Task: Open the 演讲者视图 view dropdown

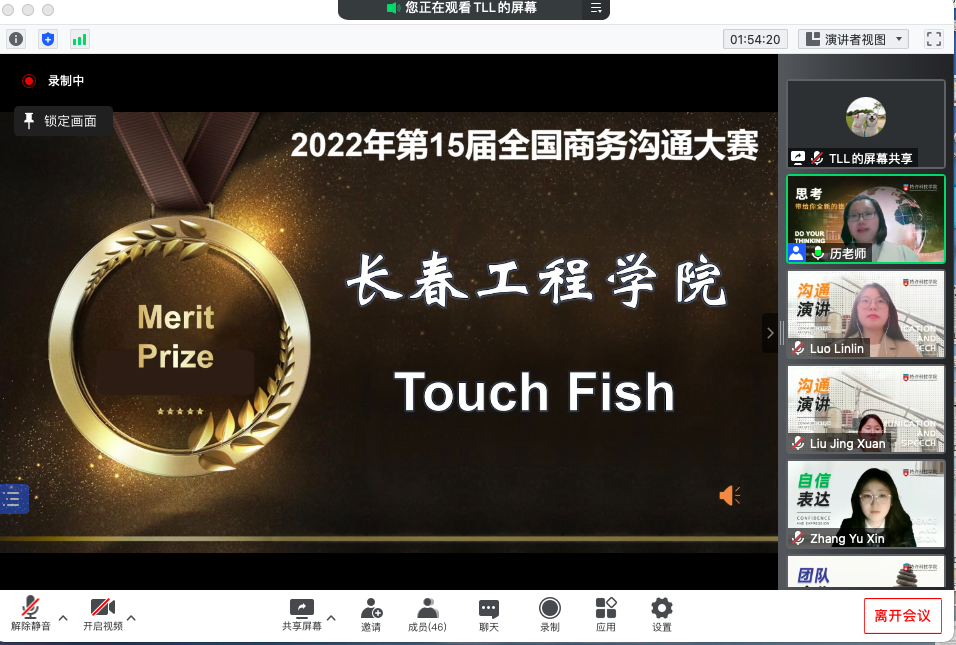Action: tap(853, 39)
